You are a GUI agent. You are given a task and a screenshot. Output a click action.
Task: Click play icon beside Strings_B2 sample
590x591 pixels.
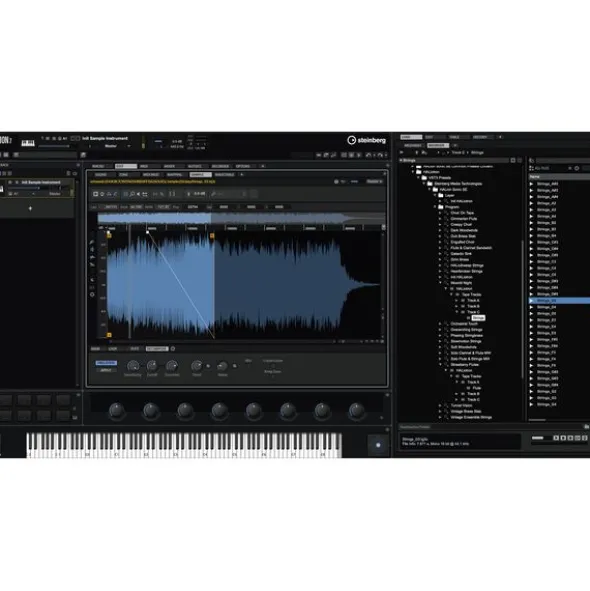[x=532, y=223]
